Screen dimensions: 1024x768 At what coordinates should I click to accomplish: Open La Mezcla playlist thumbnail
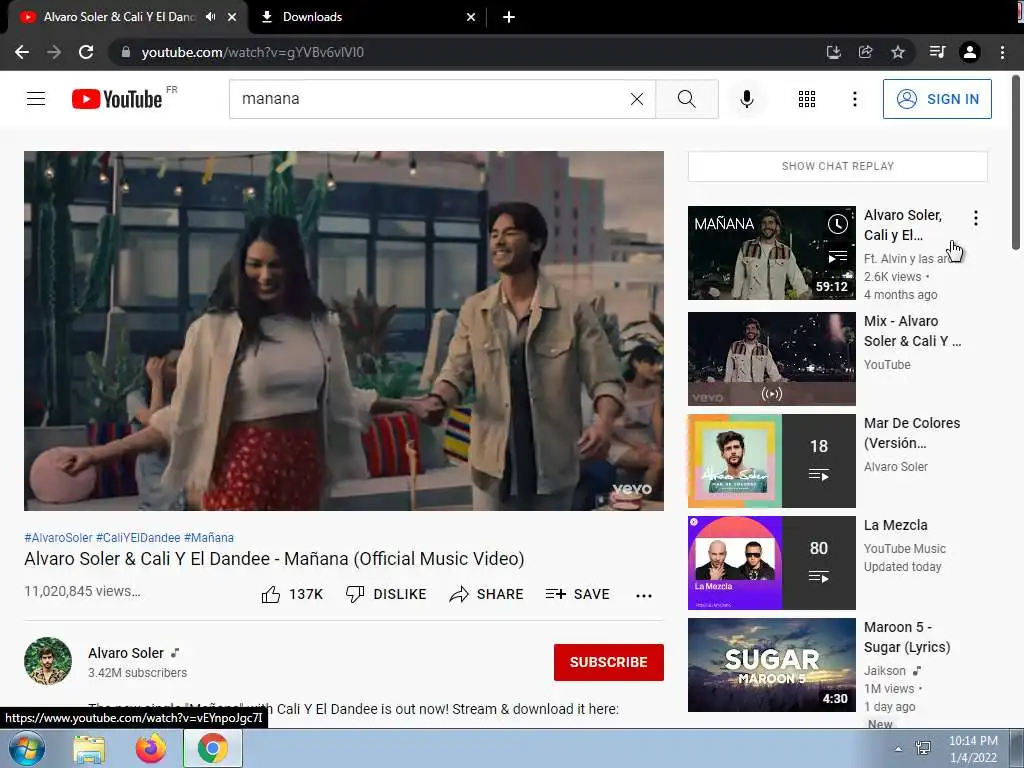[772, 563]
